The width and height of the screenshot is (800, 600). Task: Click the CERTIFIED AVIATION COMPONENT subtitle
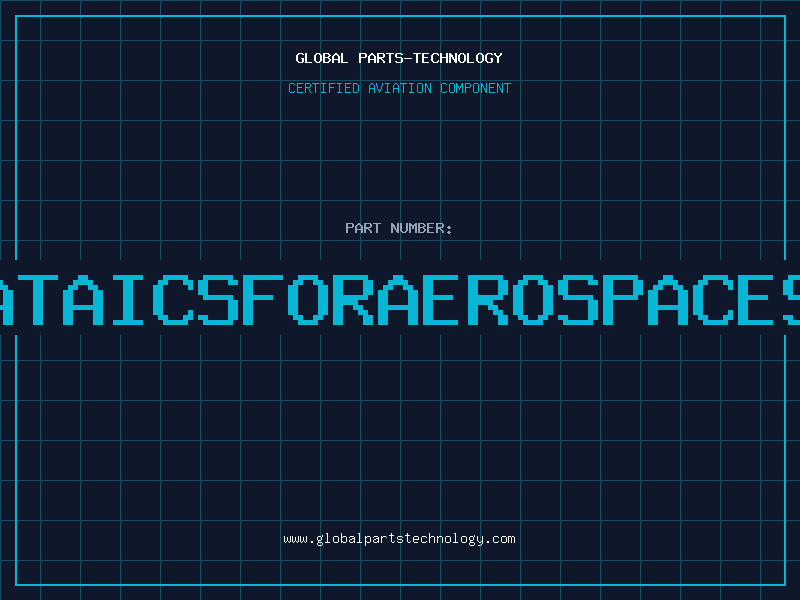coord(399,88)
